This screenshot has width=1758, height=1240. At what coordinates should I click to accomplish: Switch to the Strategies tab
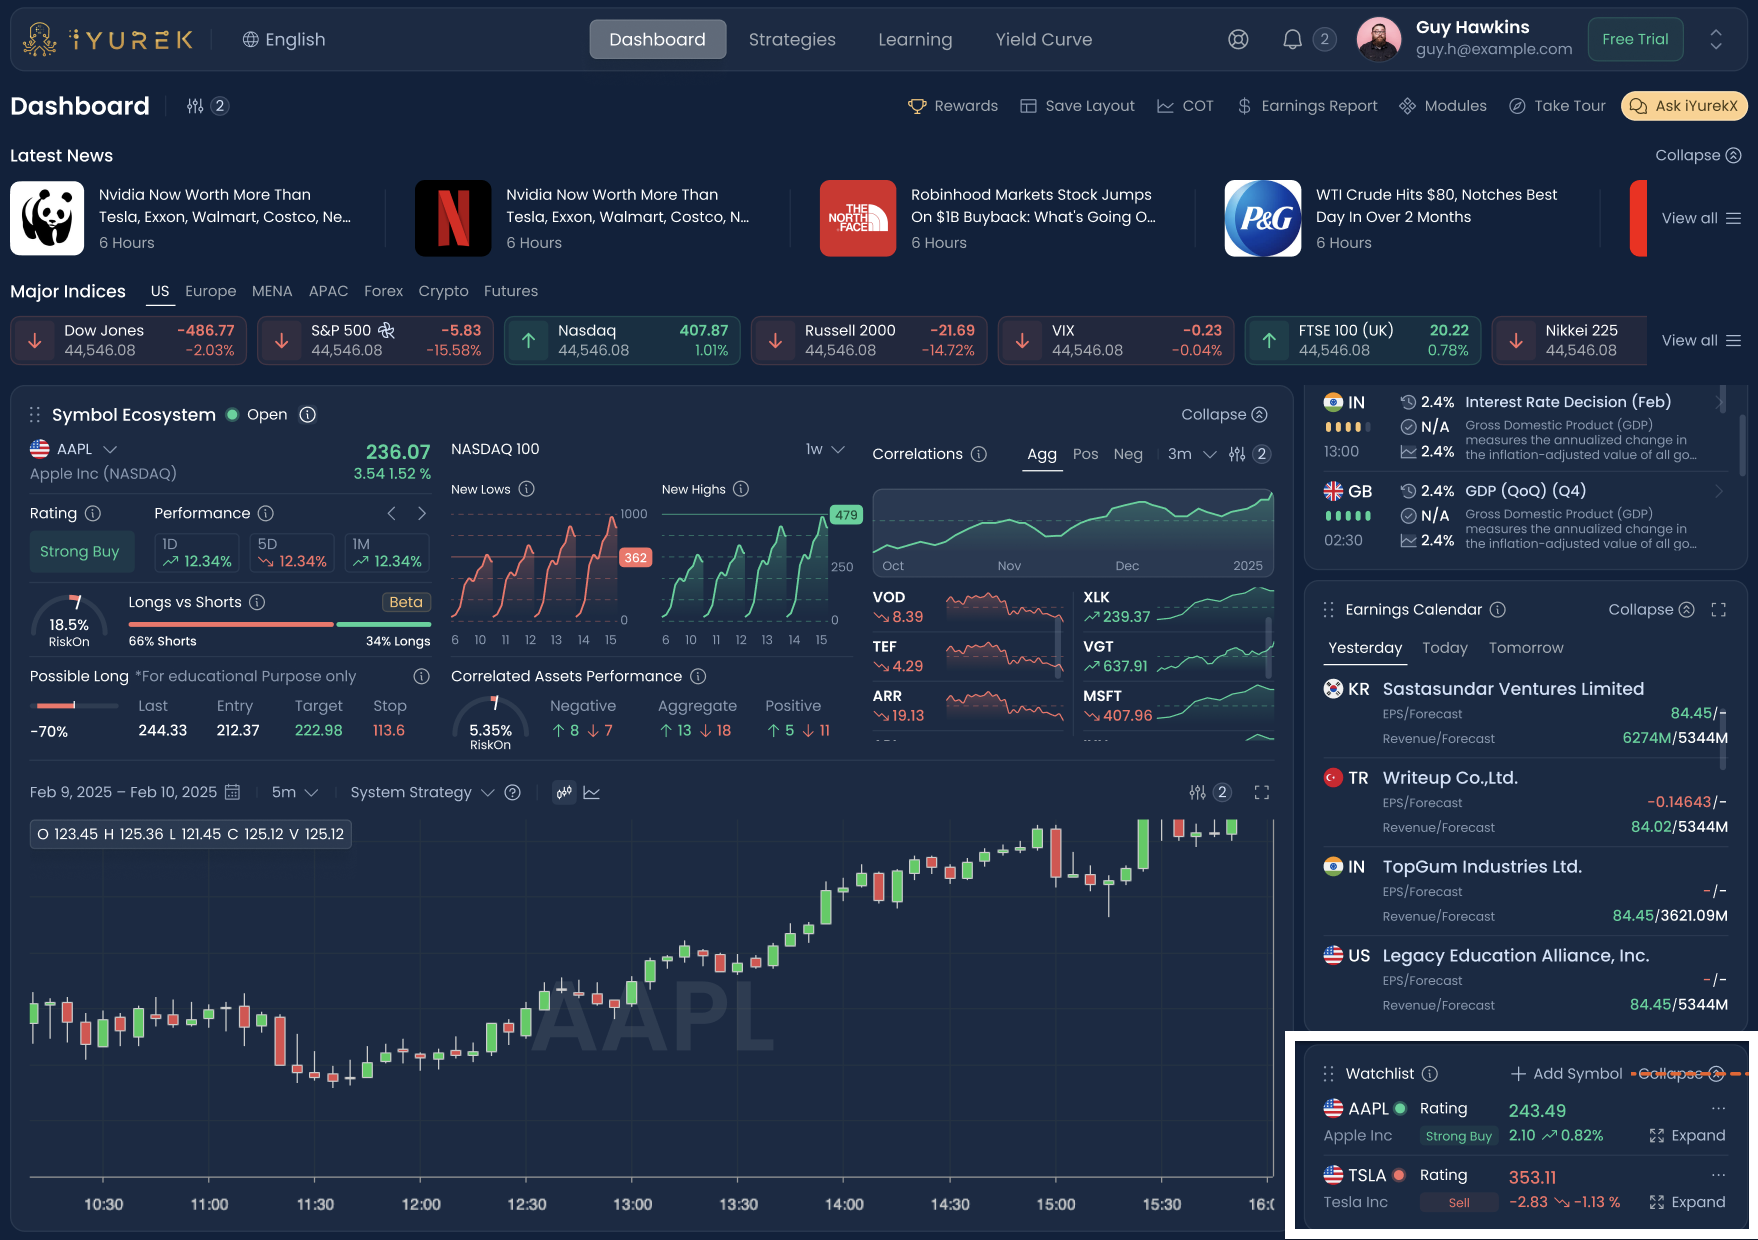pyautogui.click(x=792, y=40)
